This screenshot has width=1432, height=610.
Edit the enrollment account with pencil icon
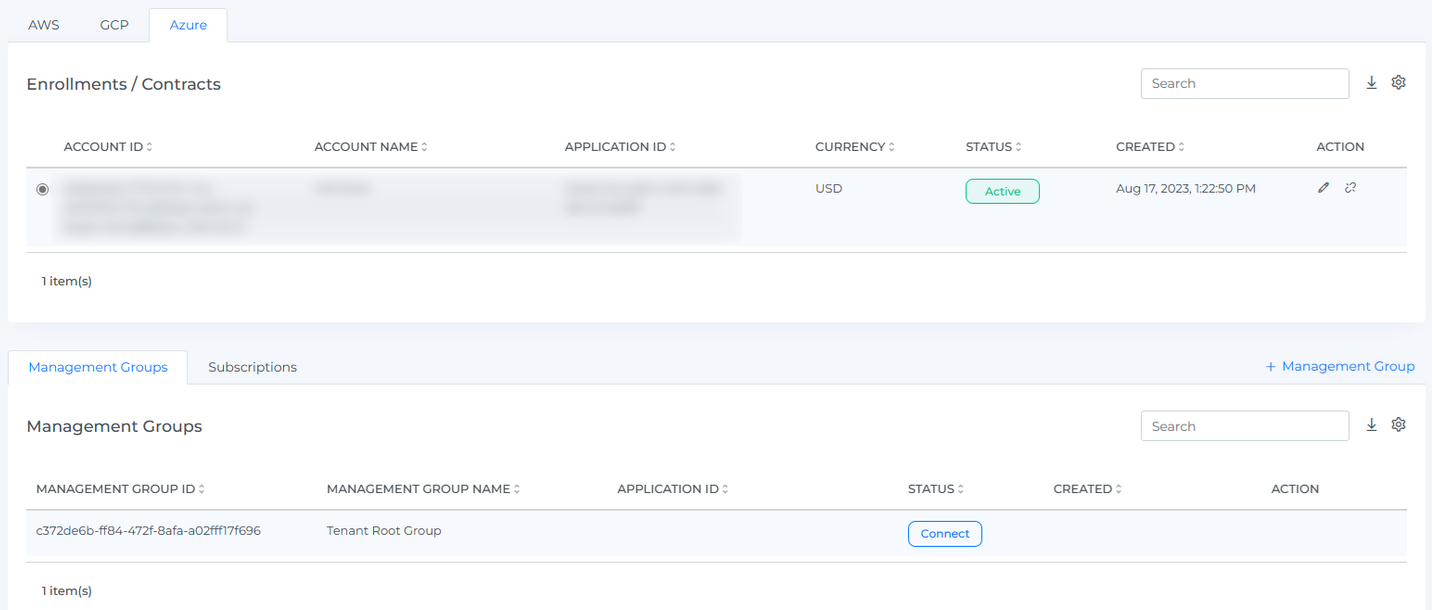1323,188
